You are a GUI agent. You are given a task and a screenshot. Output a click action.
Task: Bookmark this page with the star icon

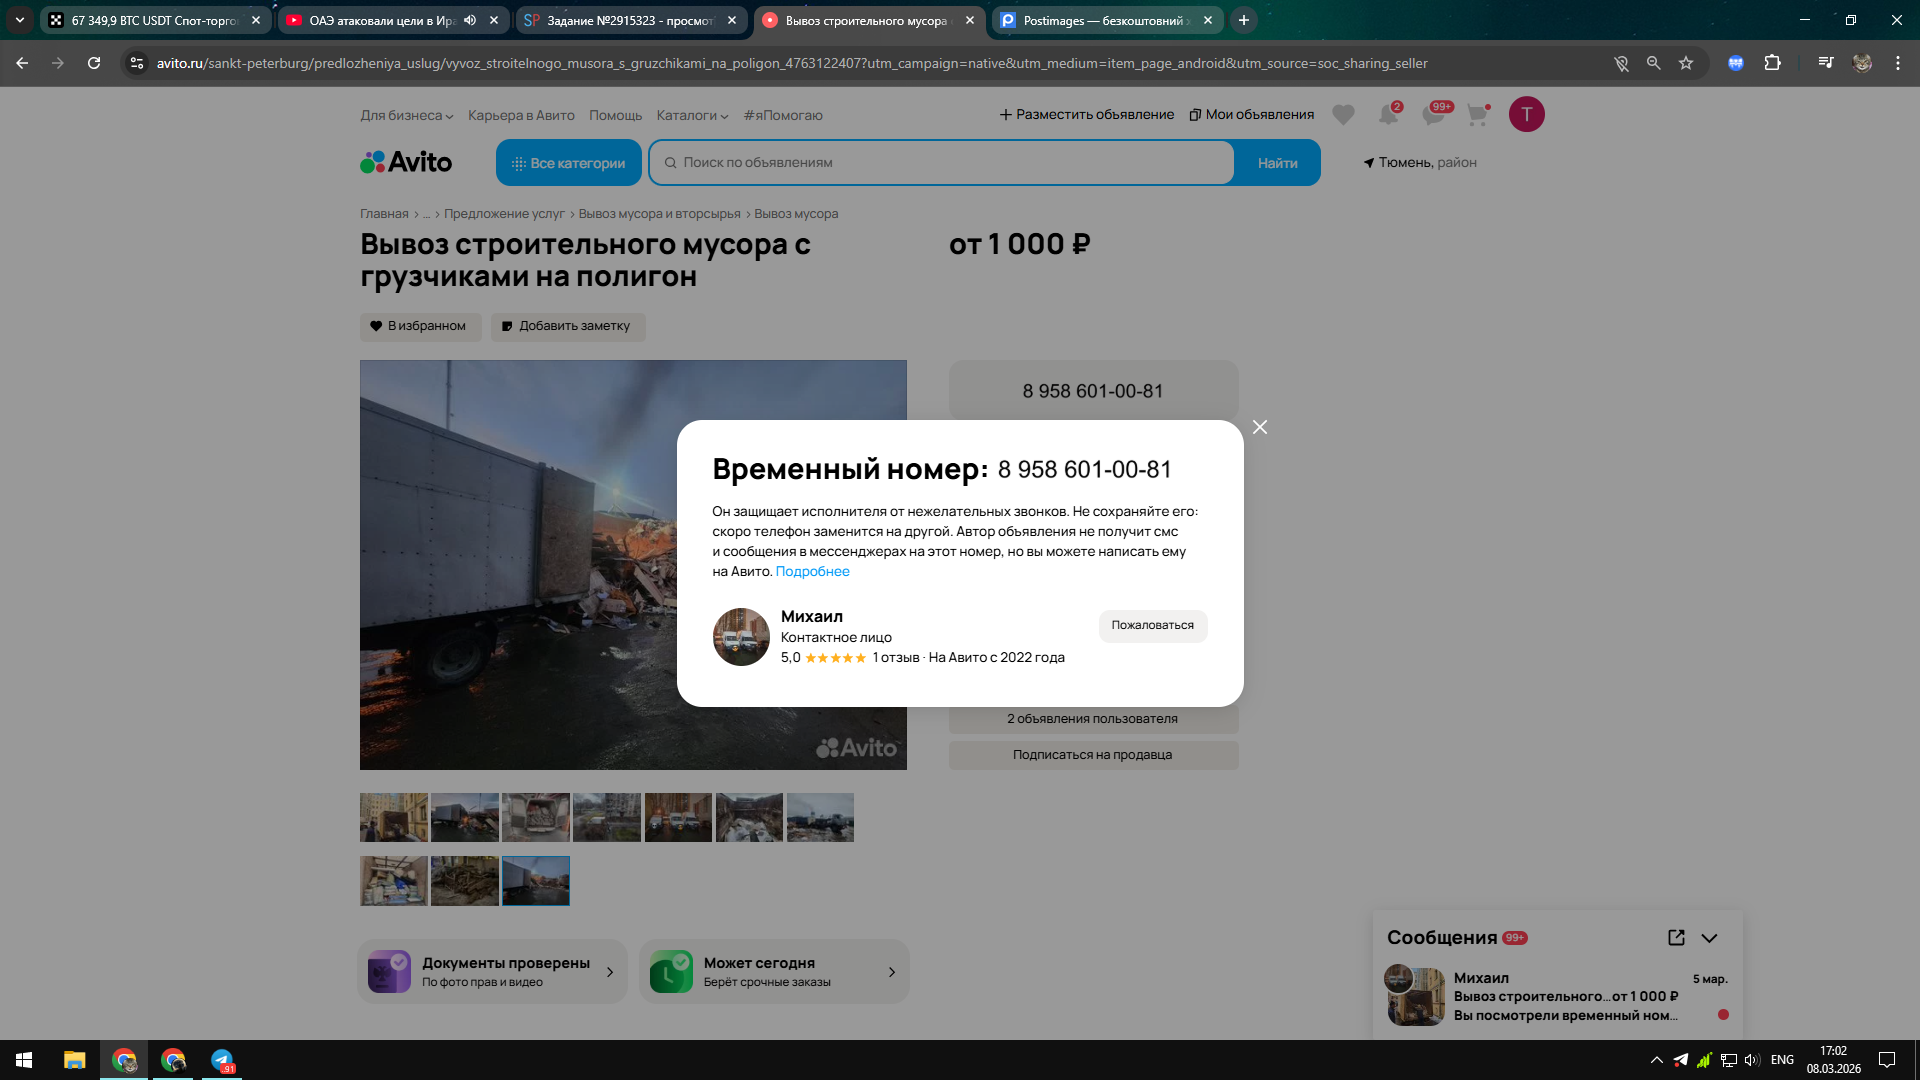[1686, 63]
